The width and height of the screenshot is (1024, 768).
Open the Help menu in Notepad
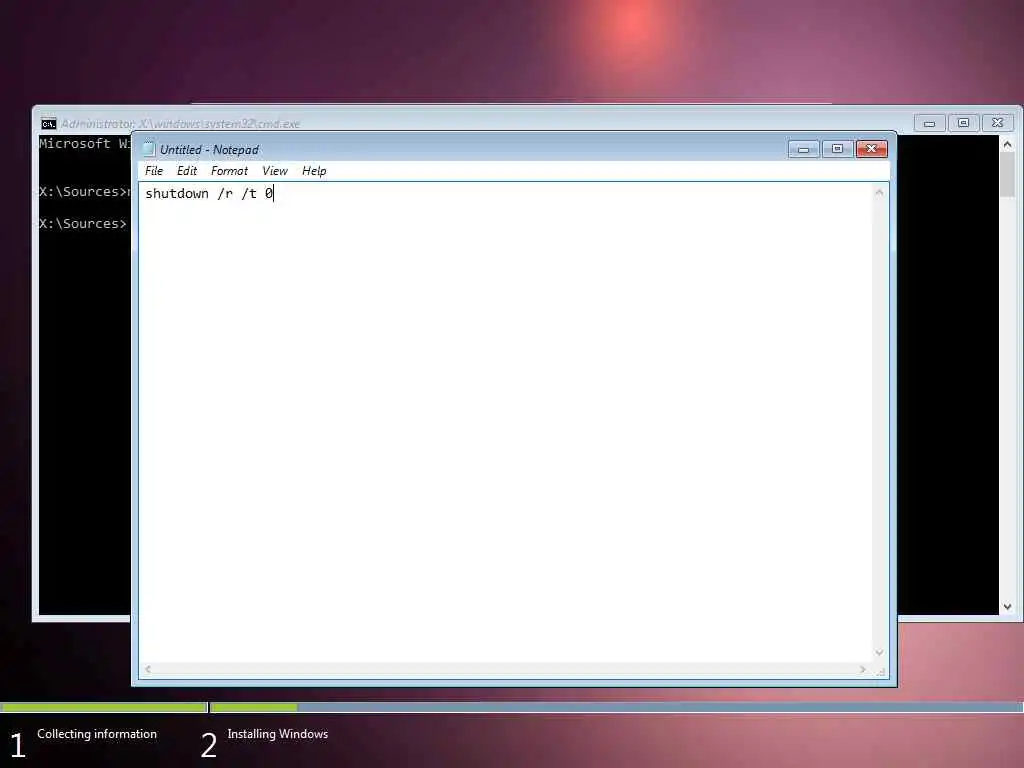point(314,171)
